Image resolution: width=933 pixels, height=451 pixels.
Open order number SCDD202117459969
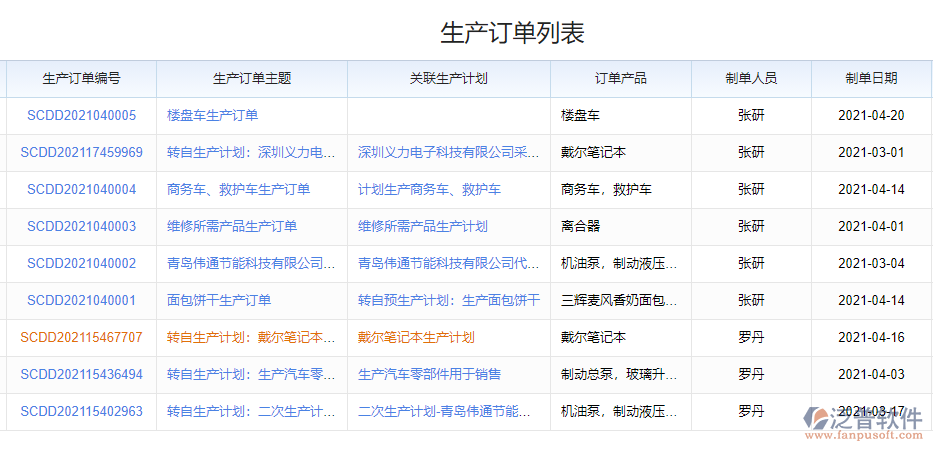81,153
